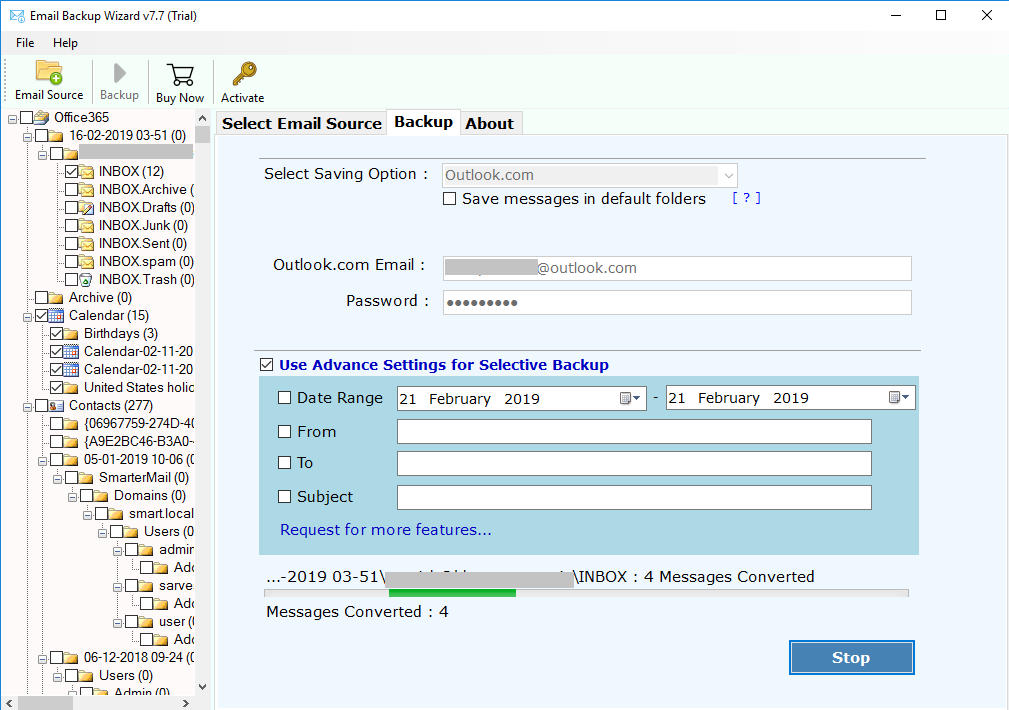Toggle Use Advance Settings for Selective Backup
Screen dimensions: 1009x710
click(266, 365)
